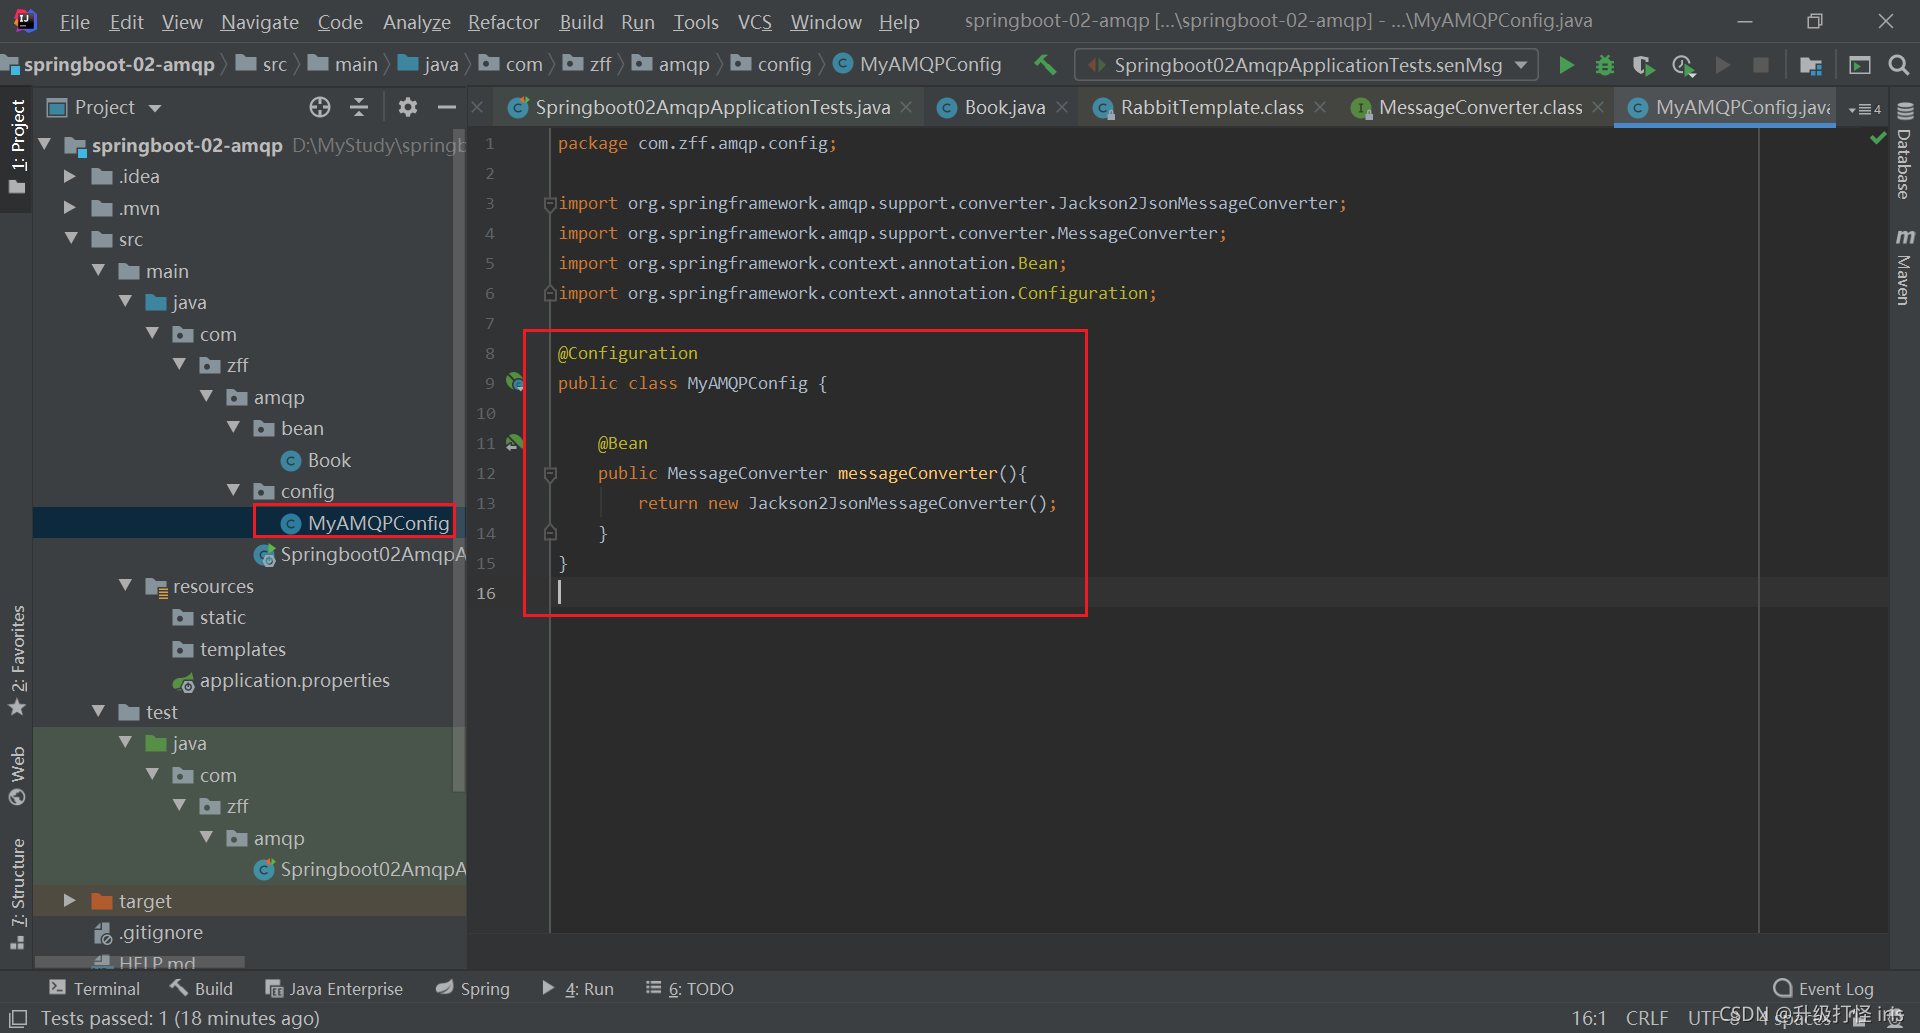Fold the messageConverter method at line 12

pyautogui.click(x=550, y=473)
